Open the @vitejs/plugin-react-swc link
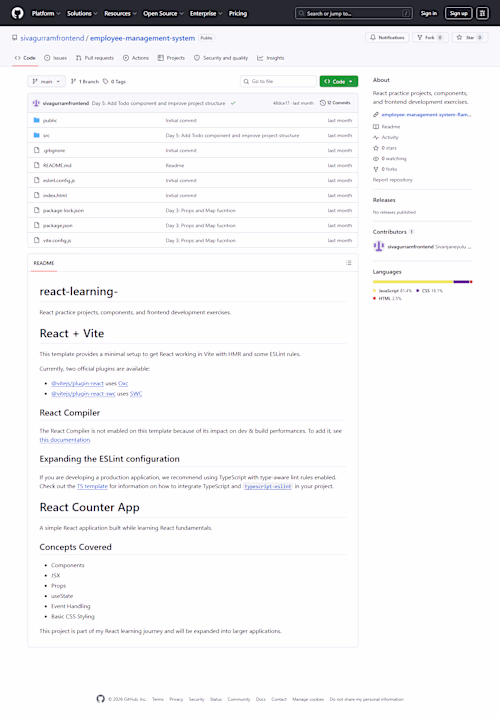 point(83,394)
